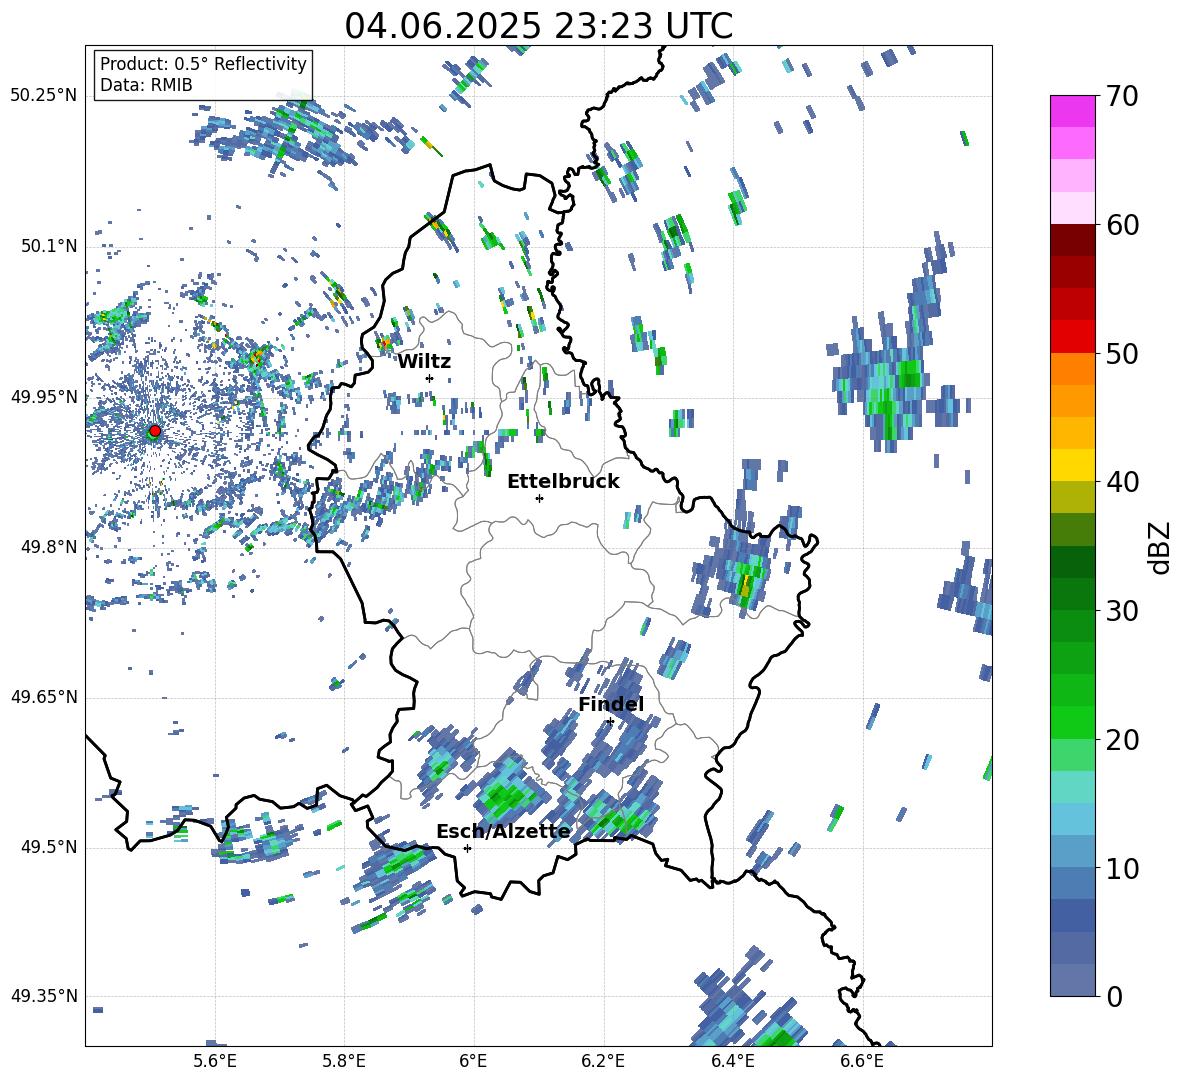1184x1081 pixels.
Task: Click the 20 value on the colorbar
Action: tap(1122, 739)
